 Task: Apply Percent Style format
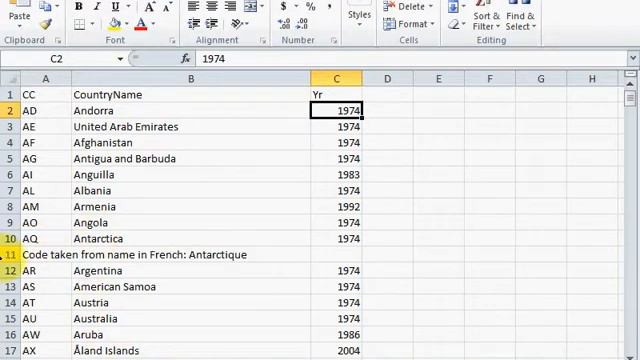coord(311,6)
